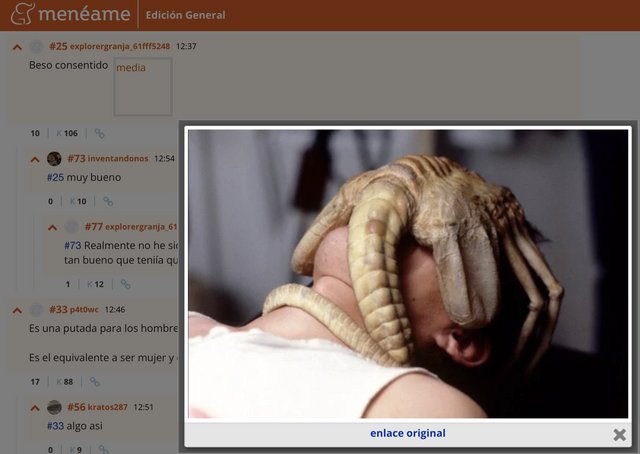Open avatar beside comment #77 author

click(x=72, y=227)
